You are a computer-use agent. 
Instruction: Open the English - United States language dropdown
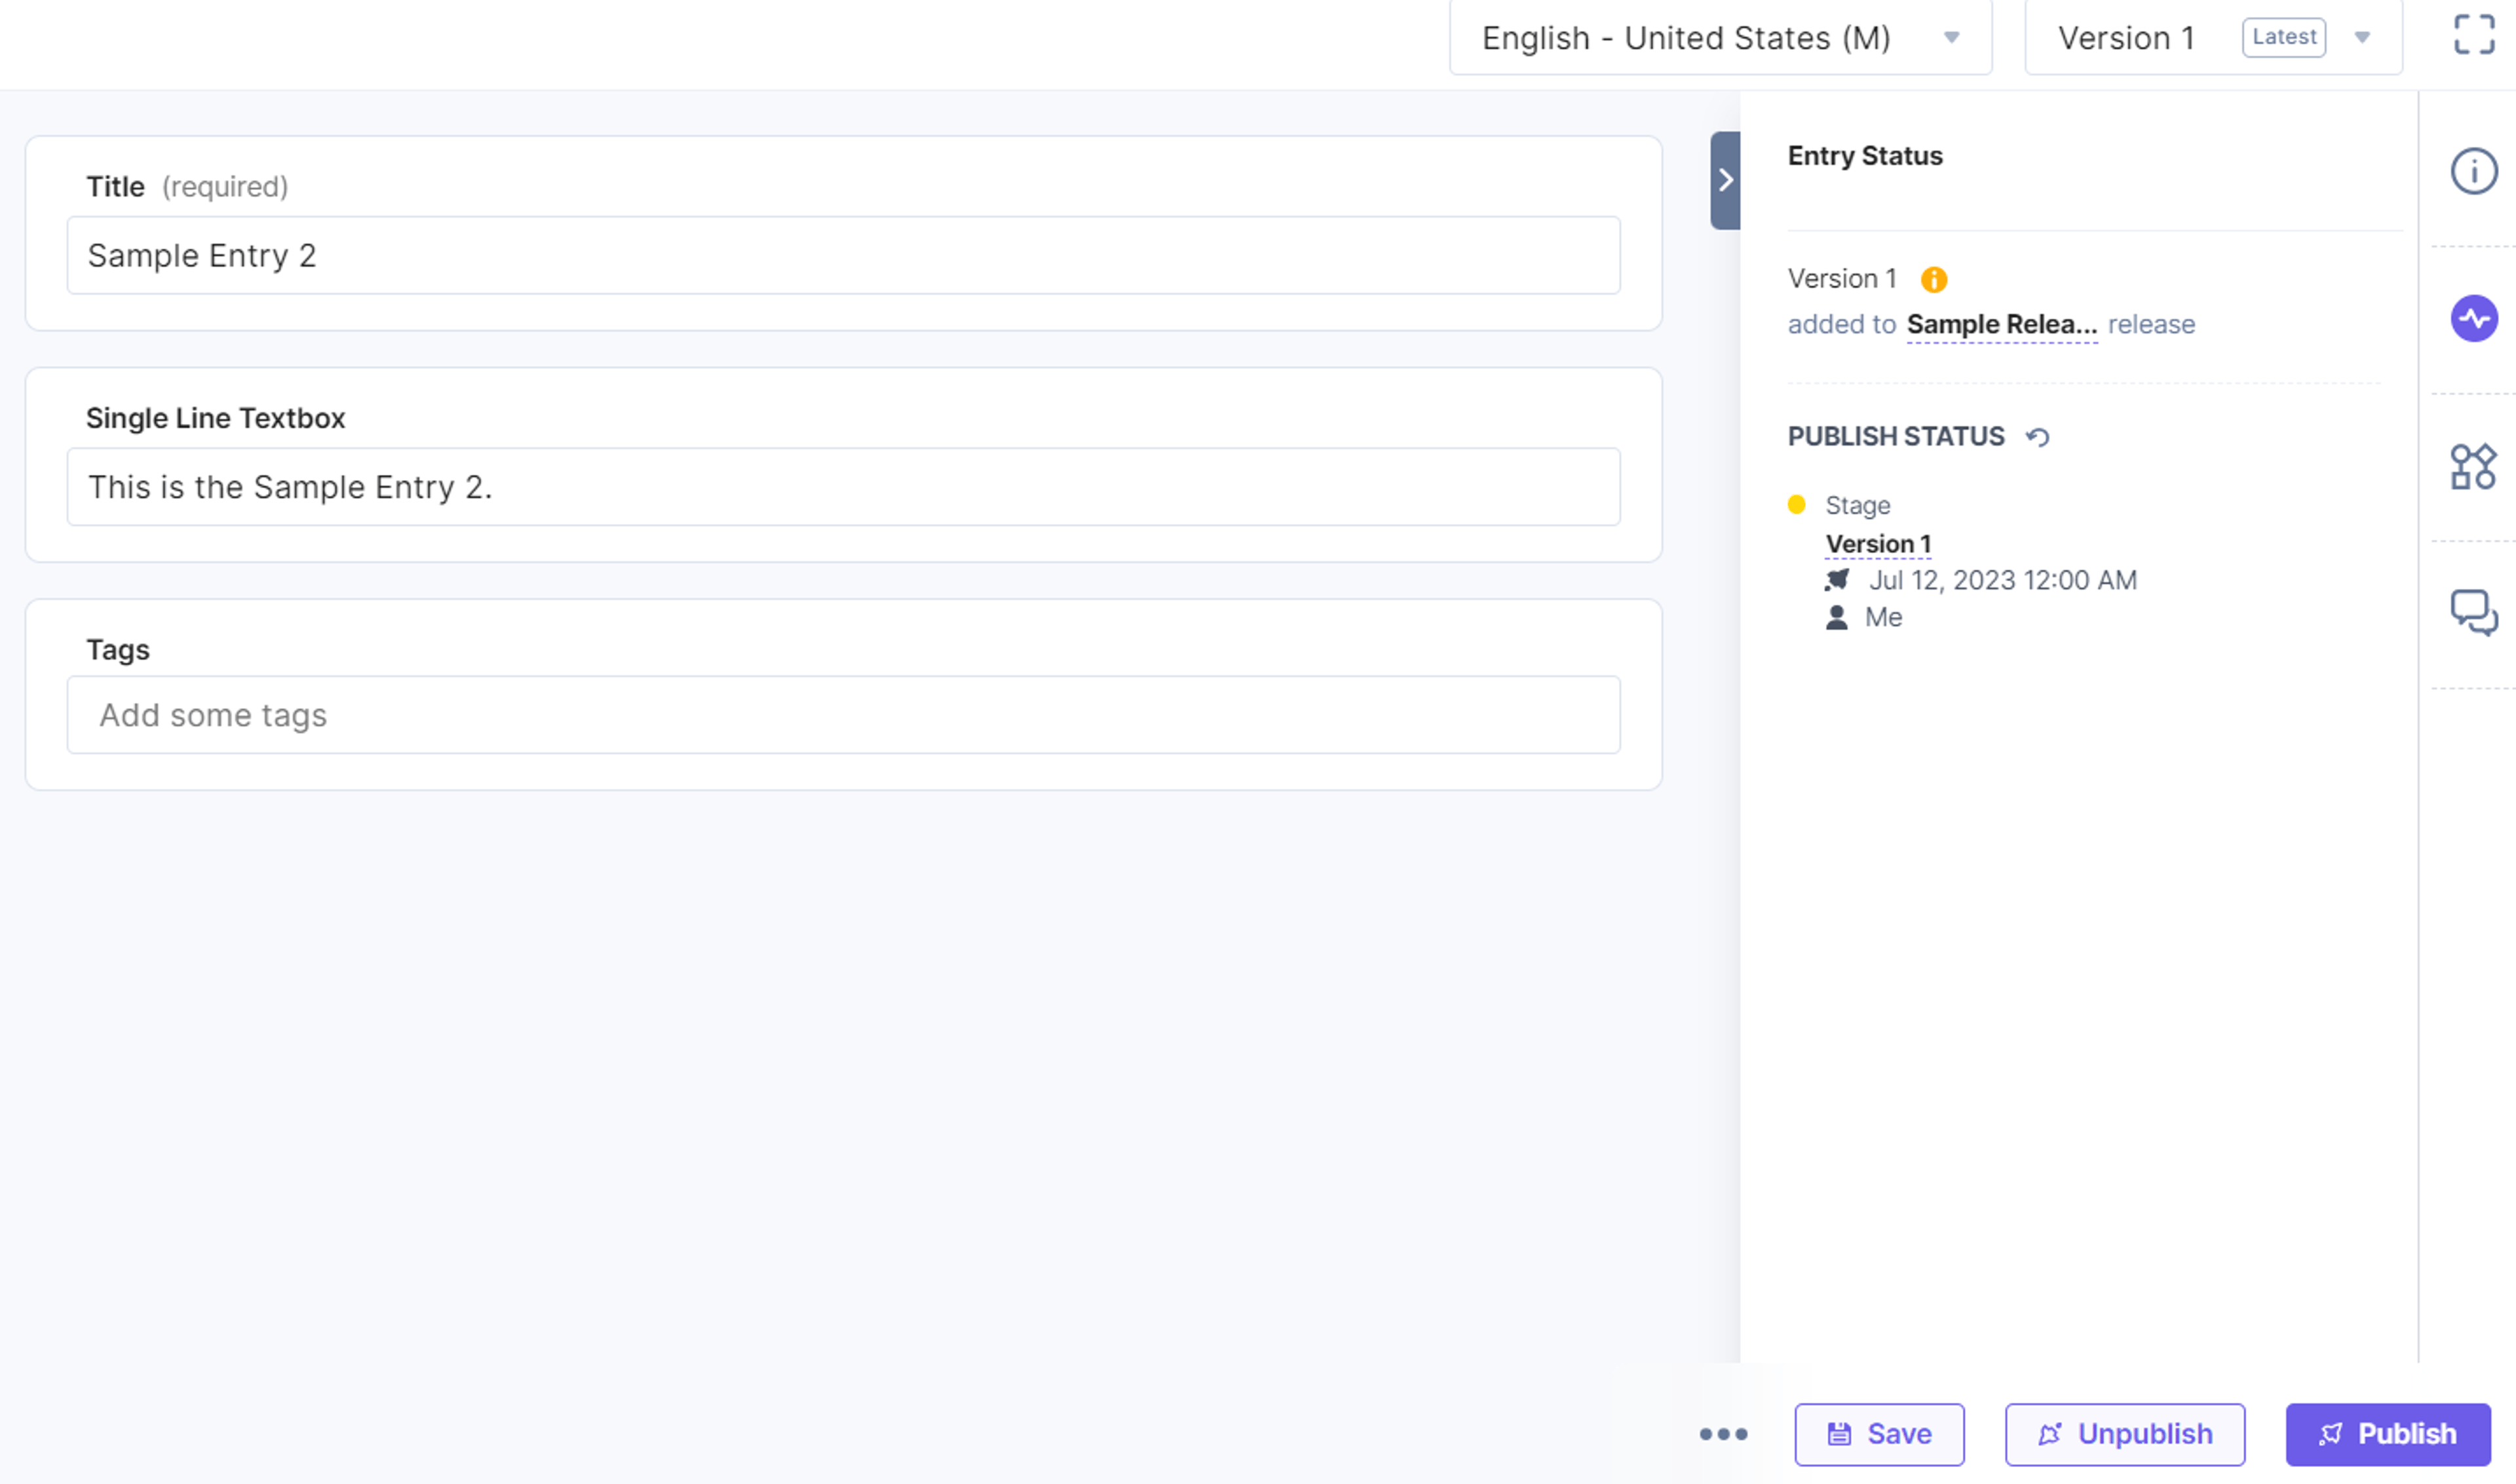point(1720,38)
